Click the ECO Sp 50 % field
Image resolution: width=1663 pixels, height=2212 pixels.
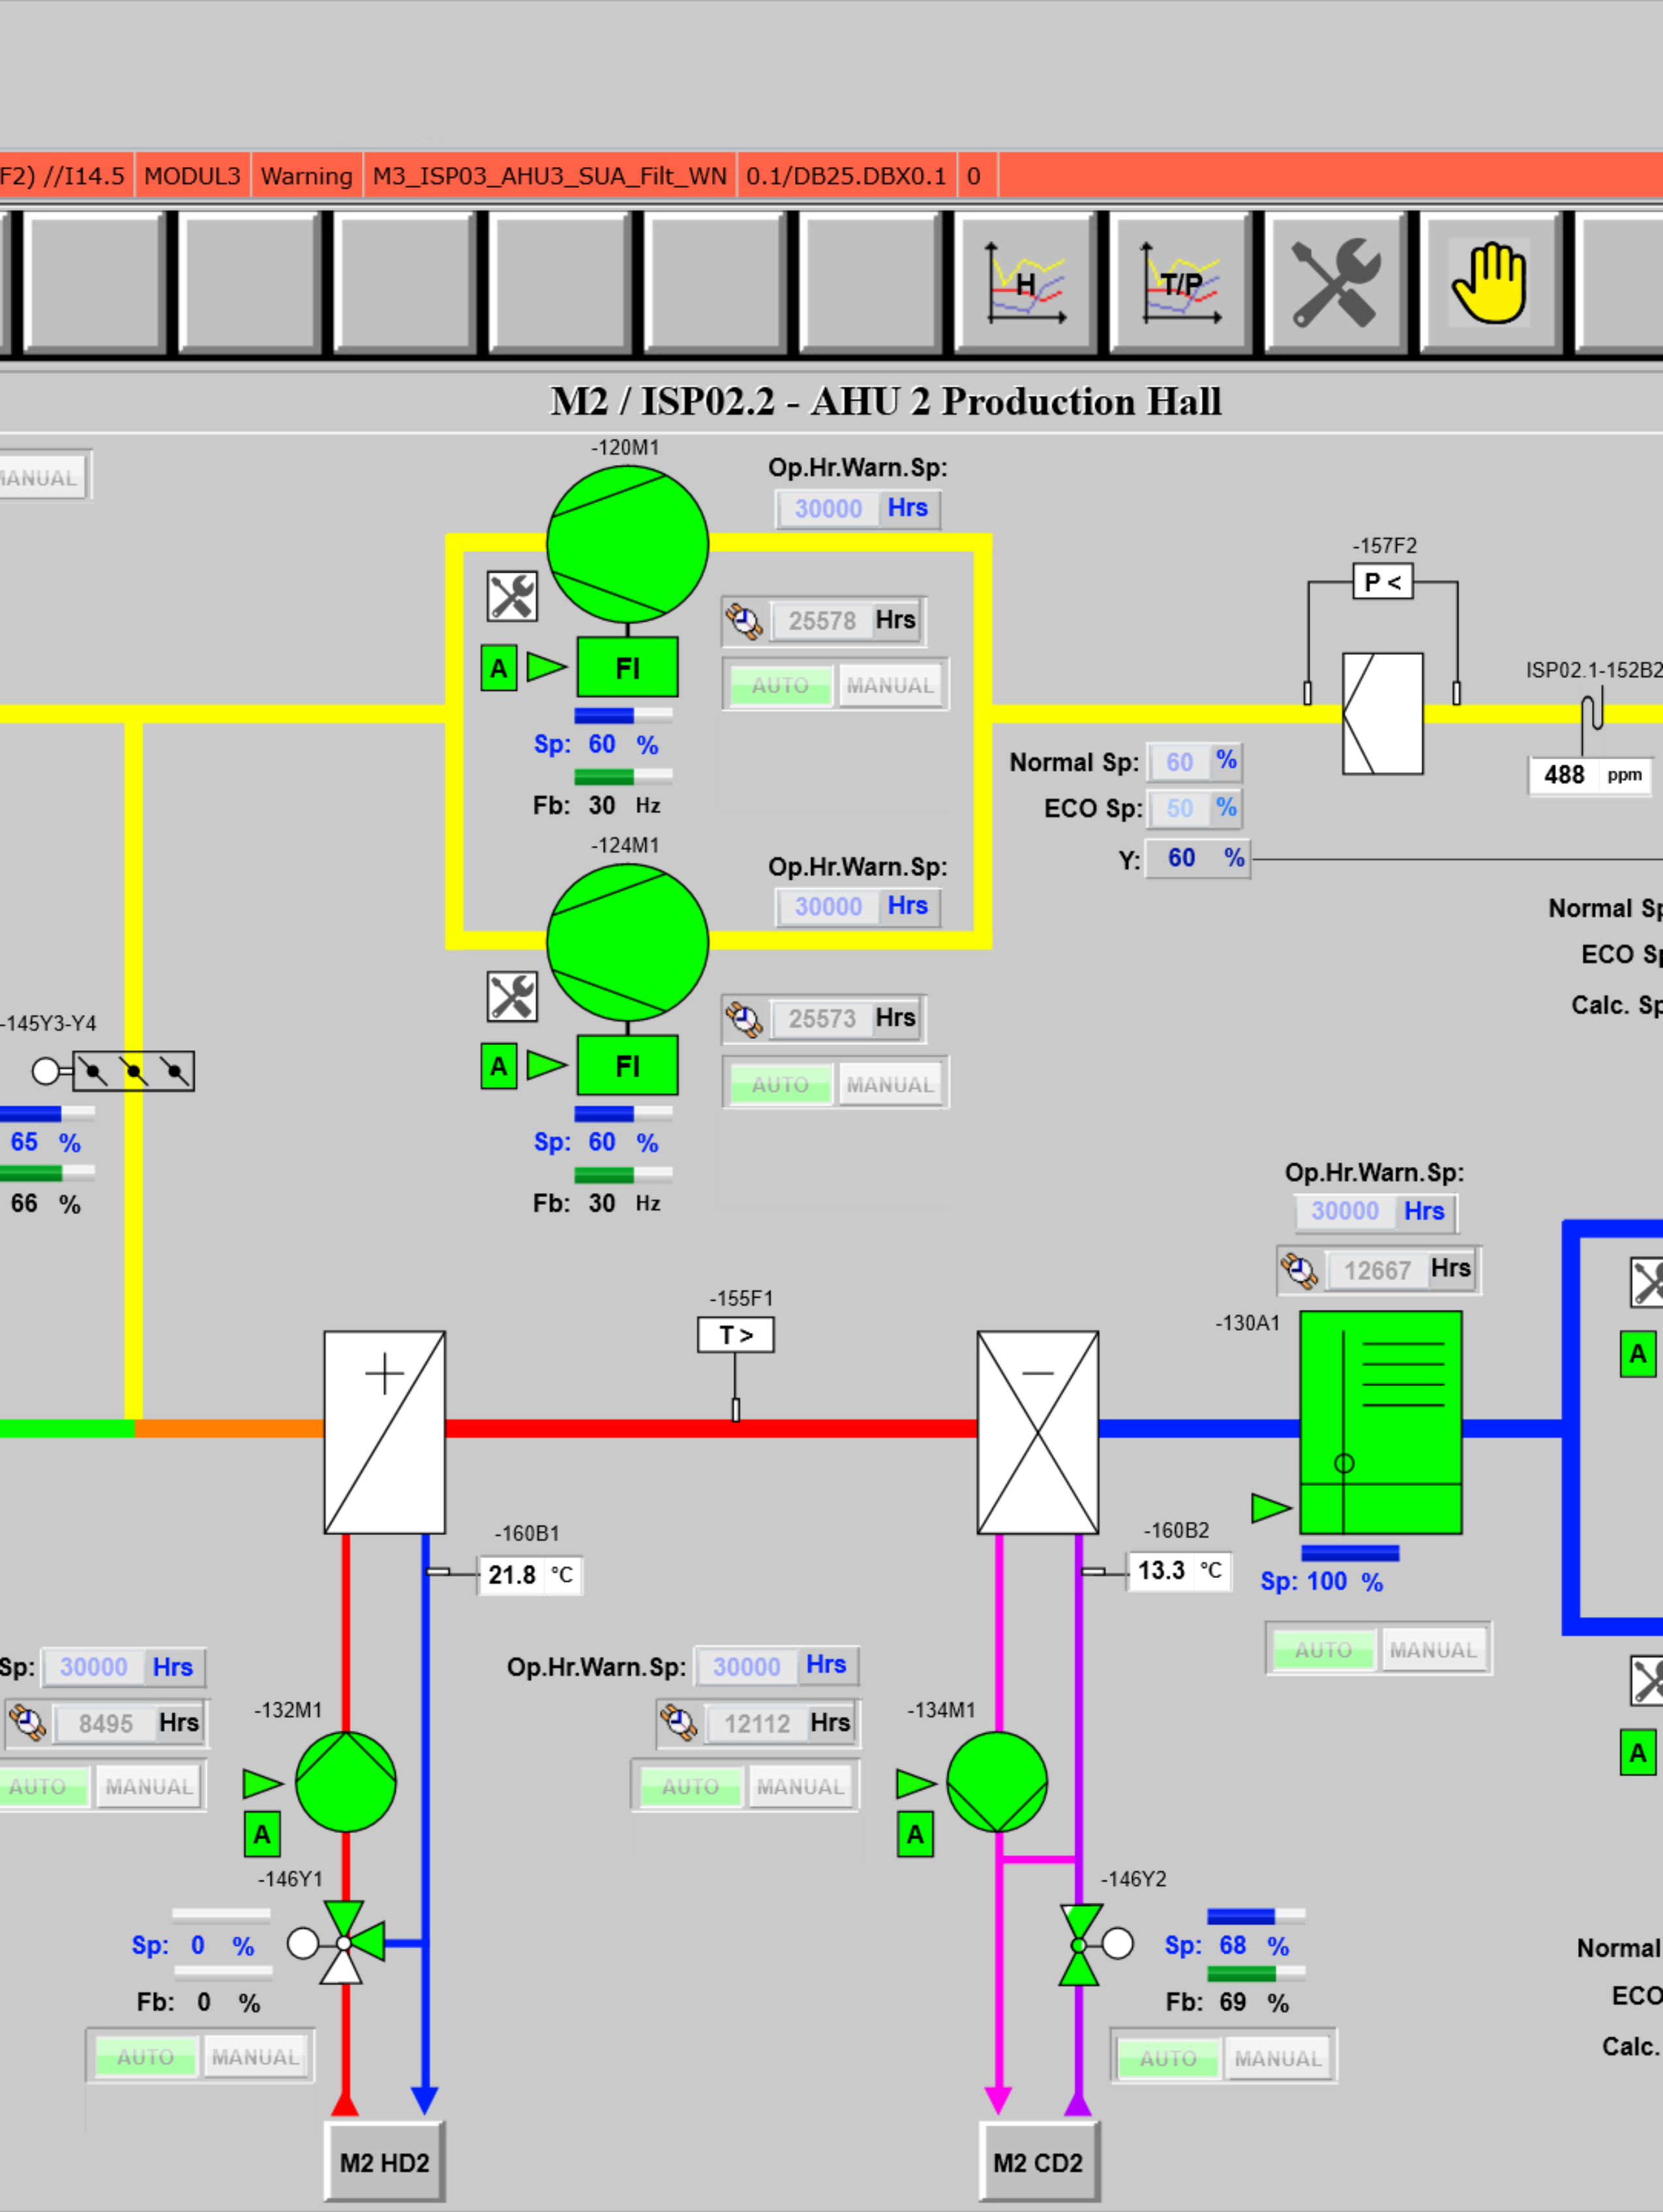[1180, 808]
